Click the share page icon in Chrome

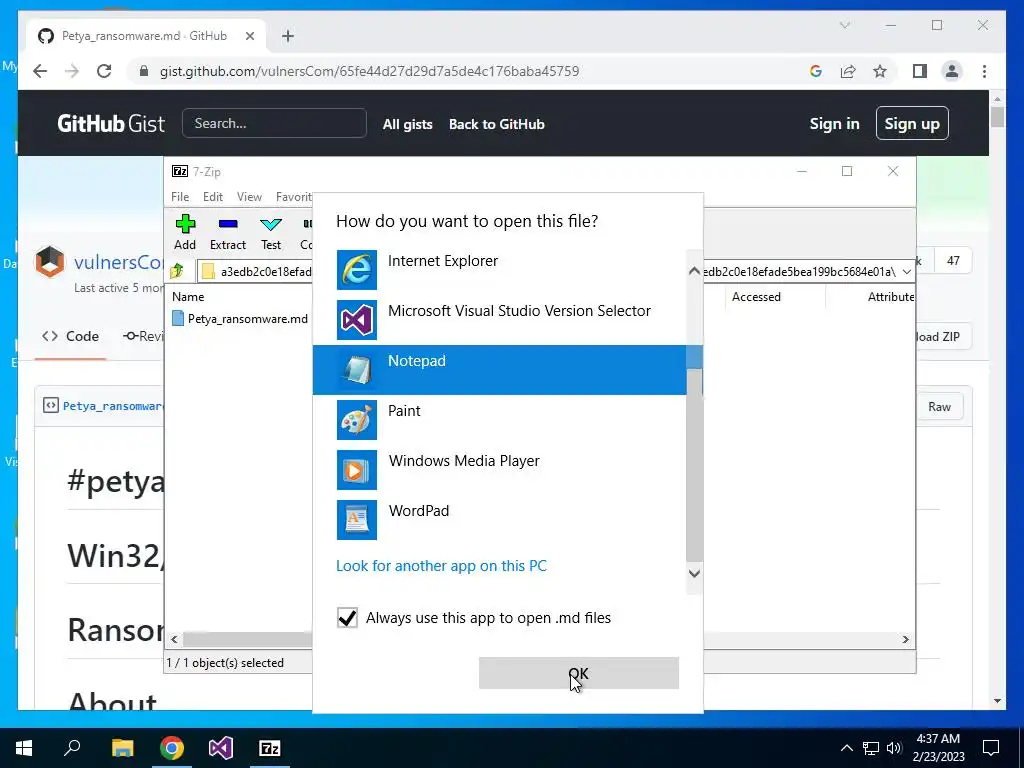coord(848,71)
